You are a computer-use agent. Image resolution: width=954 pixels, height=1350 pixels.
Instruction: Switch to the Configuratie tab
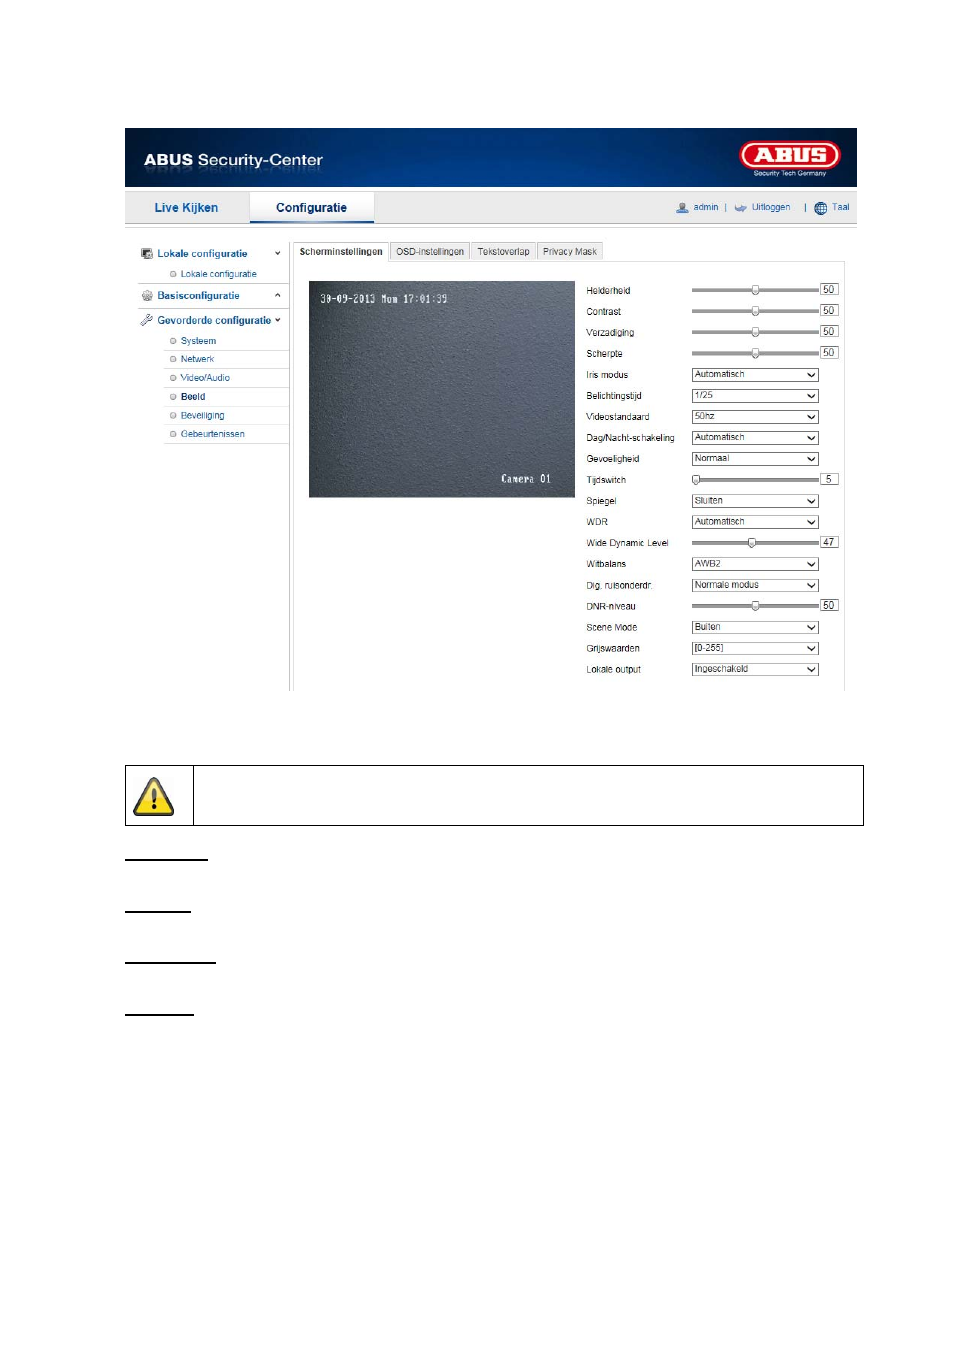[311, 208]
